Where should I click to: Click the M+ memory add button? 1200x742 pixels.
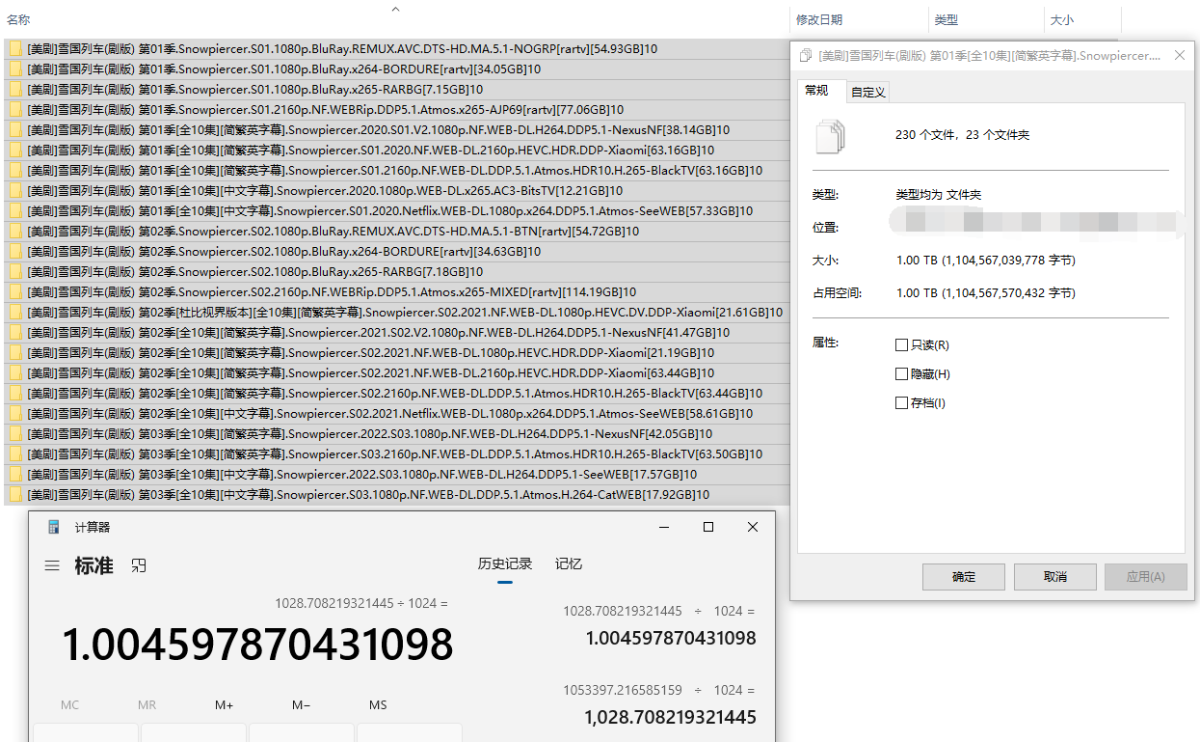click(x=224, y=705)
